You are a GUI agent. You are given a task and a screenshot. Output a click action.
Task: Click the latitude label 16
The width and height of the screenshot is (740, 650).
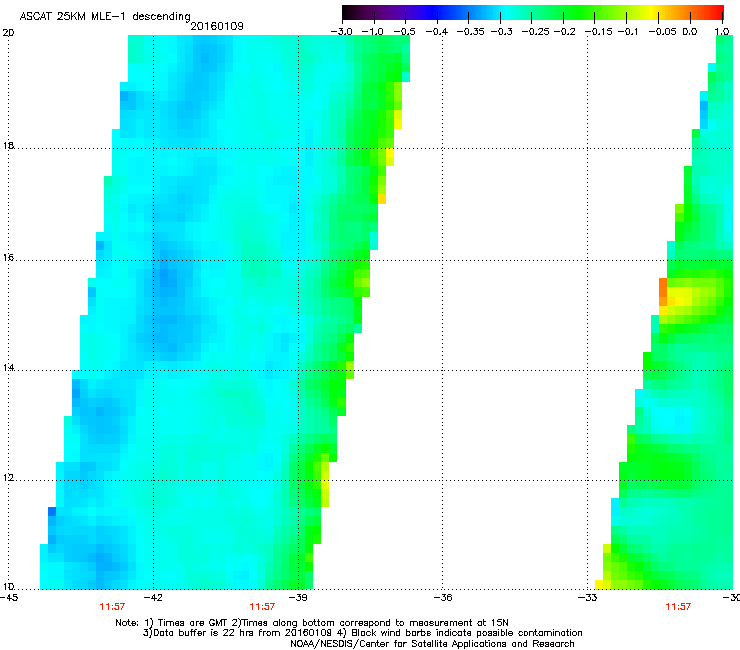[8, 258]
